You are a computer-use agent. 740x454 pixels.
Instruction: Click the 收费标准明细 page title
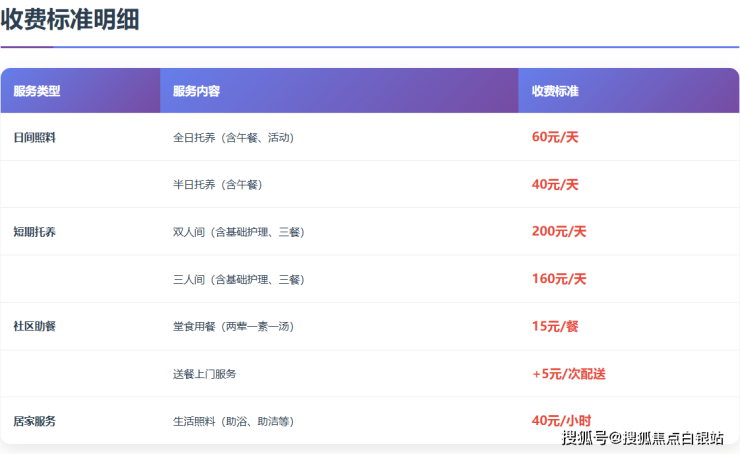click(70, 19)
